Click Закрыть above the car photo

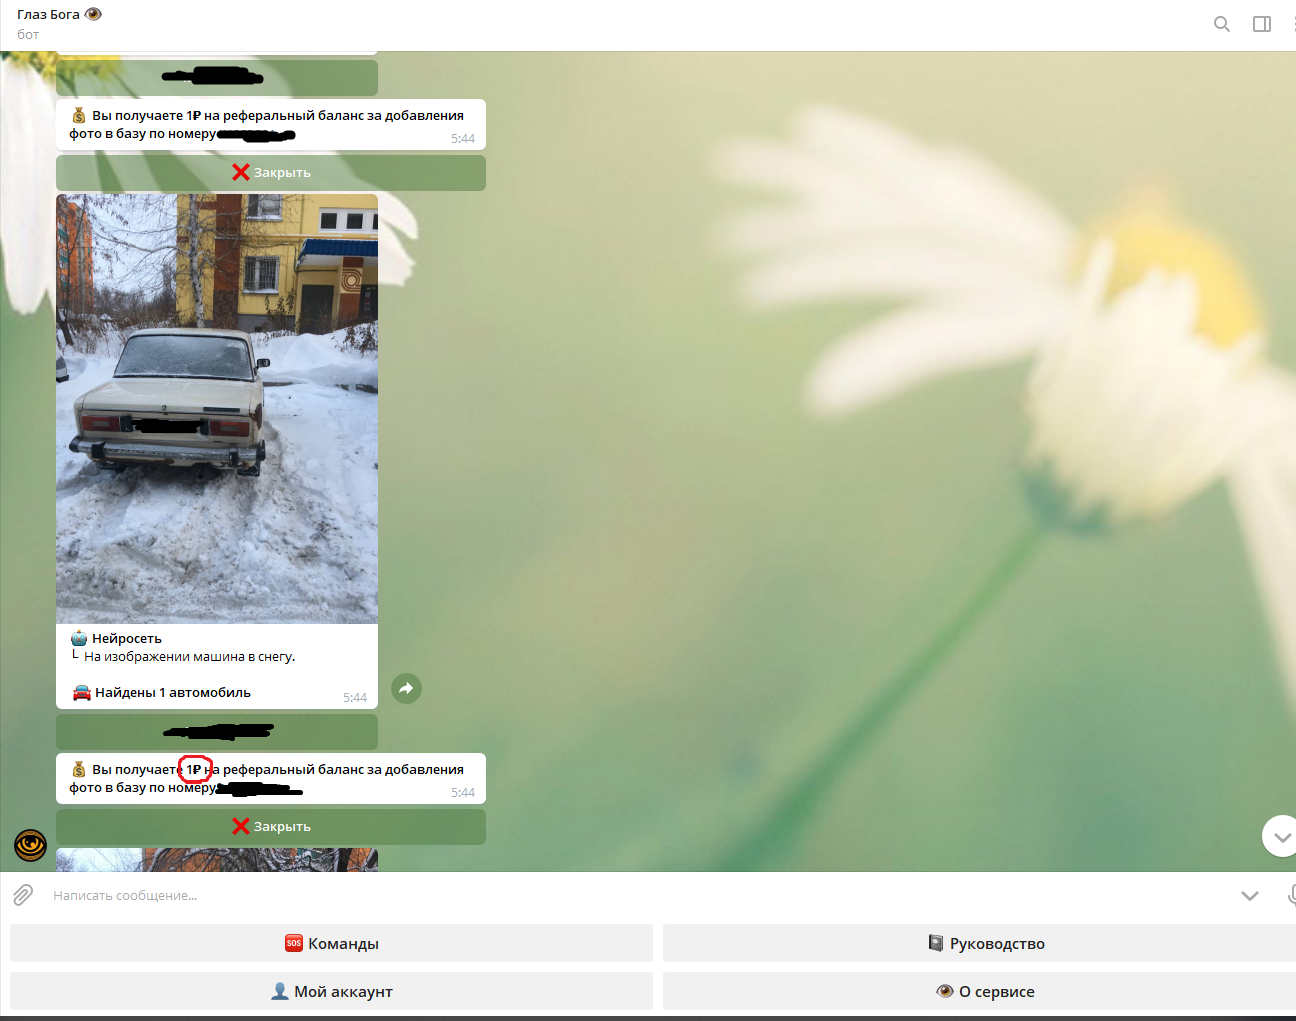[x=271, y=173]
